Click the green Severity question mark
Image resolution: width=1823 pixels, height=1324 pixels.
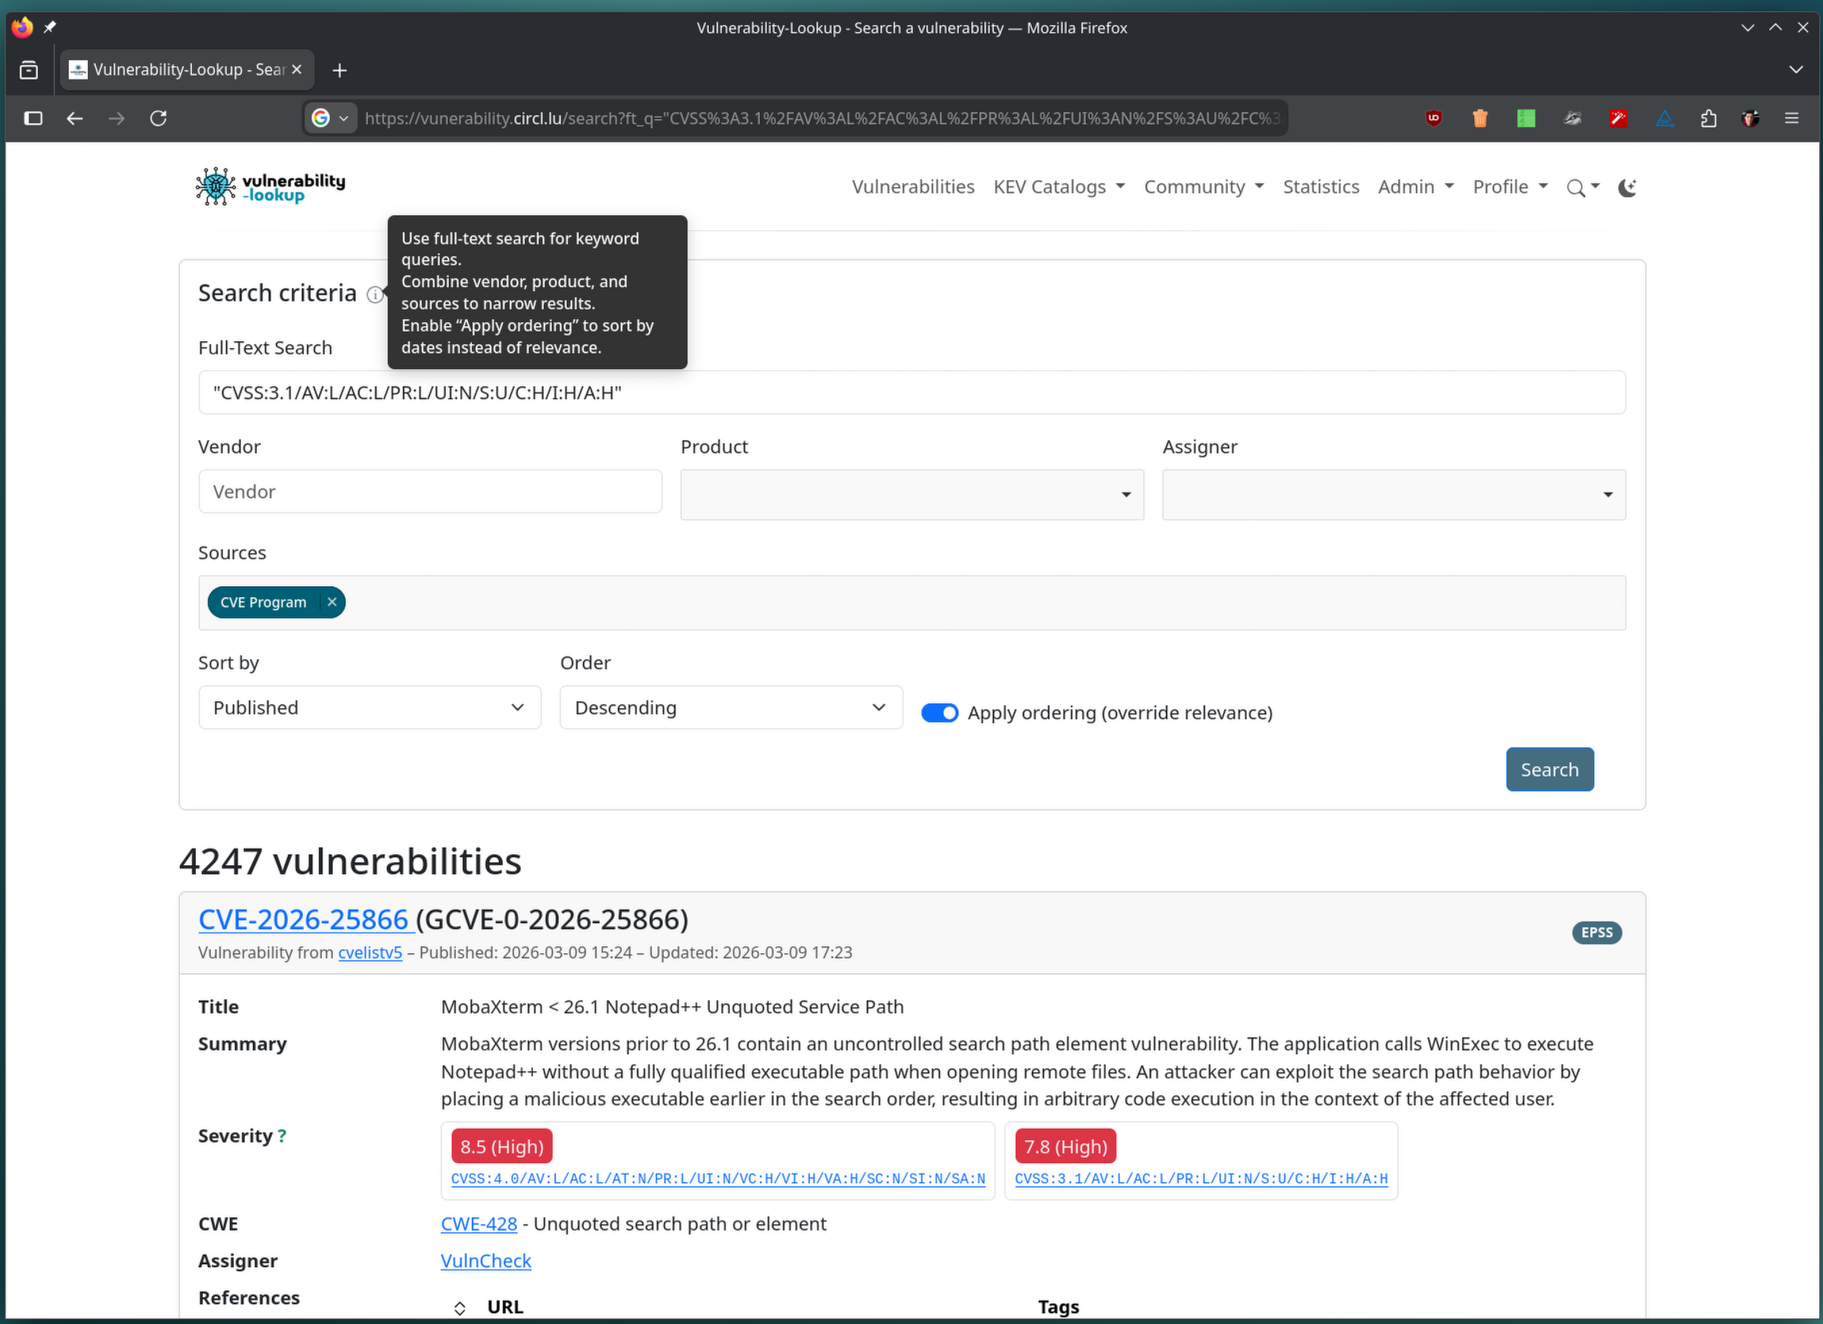(x=282, y=1136)
